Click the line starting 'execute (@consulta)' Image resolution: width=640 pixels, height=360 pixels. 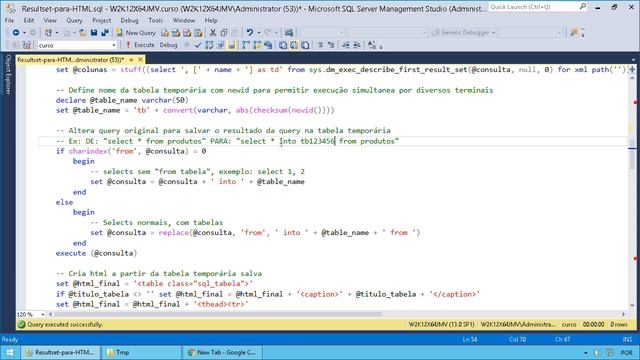96,253
